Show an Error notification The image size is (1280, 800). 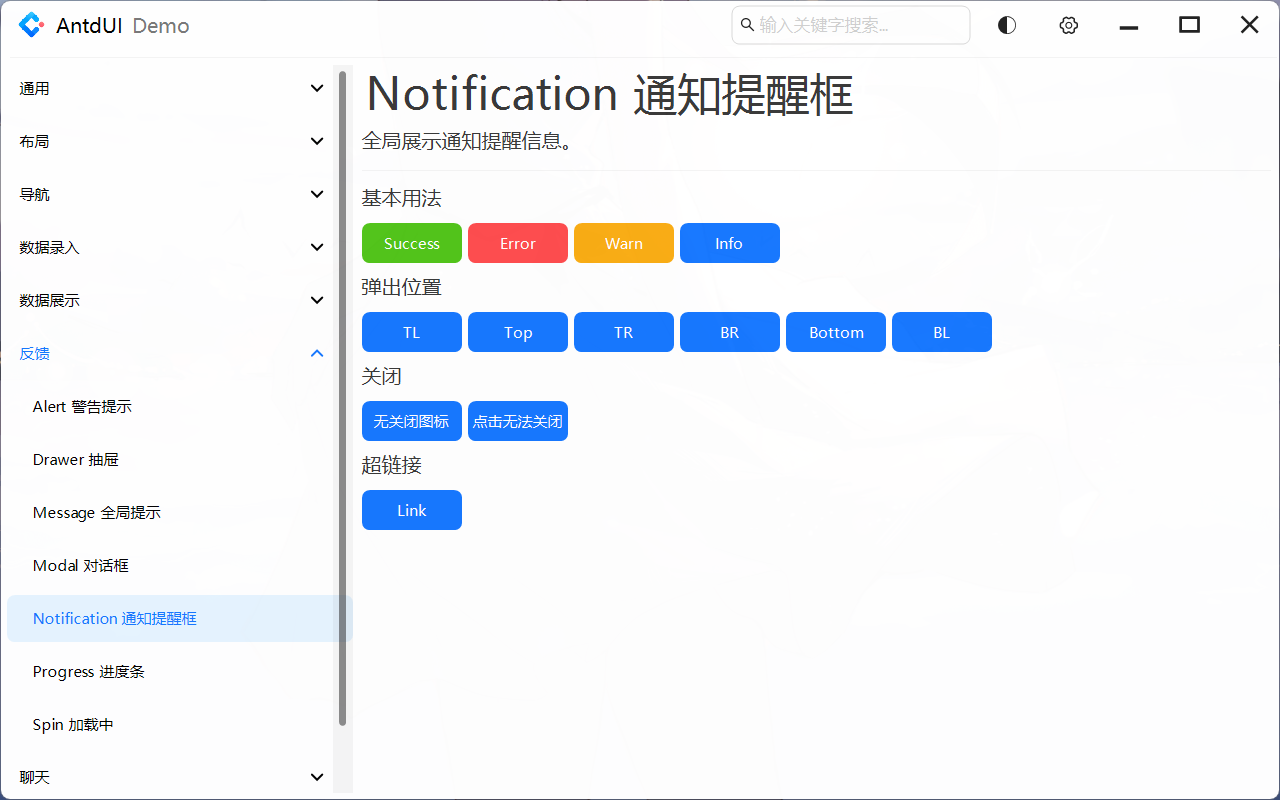(x=517, y=243)
